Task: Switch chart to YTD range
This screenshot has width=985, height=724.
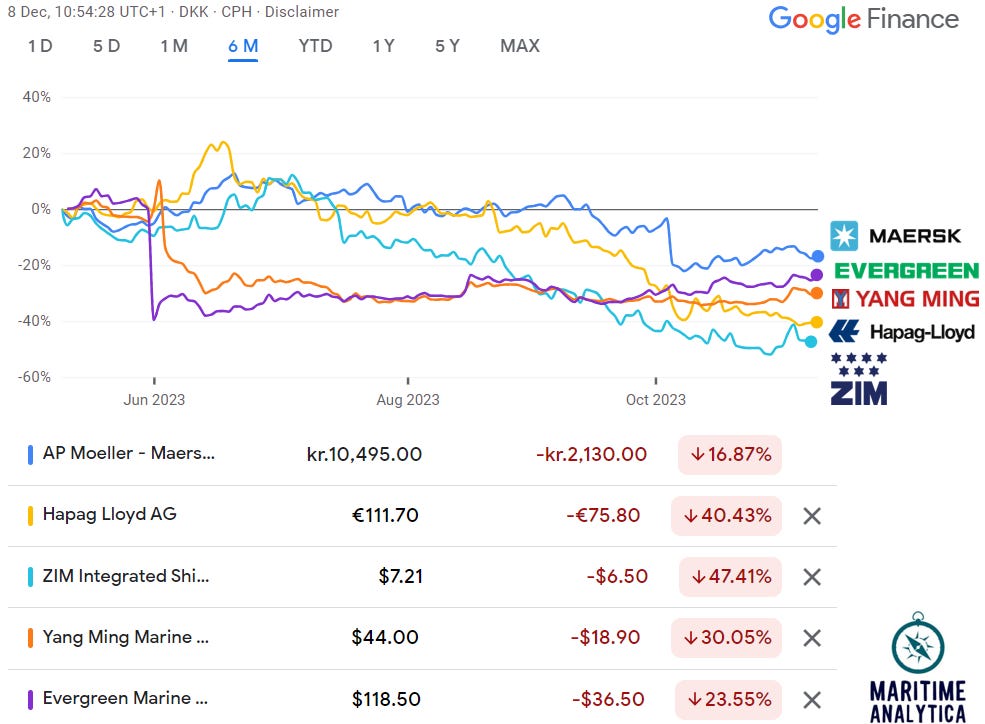Action: pos(315,46)
